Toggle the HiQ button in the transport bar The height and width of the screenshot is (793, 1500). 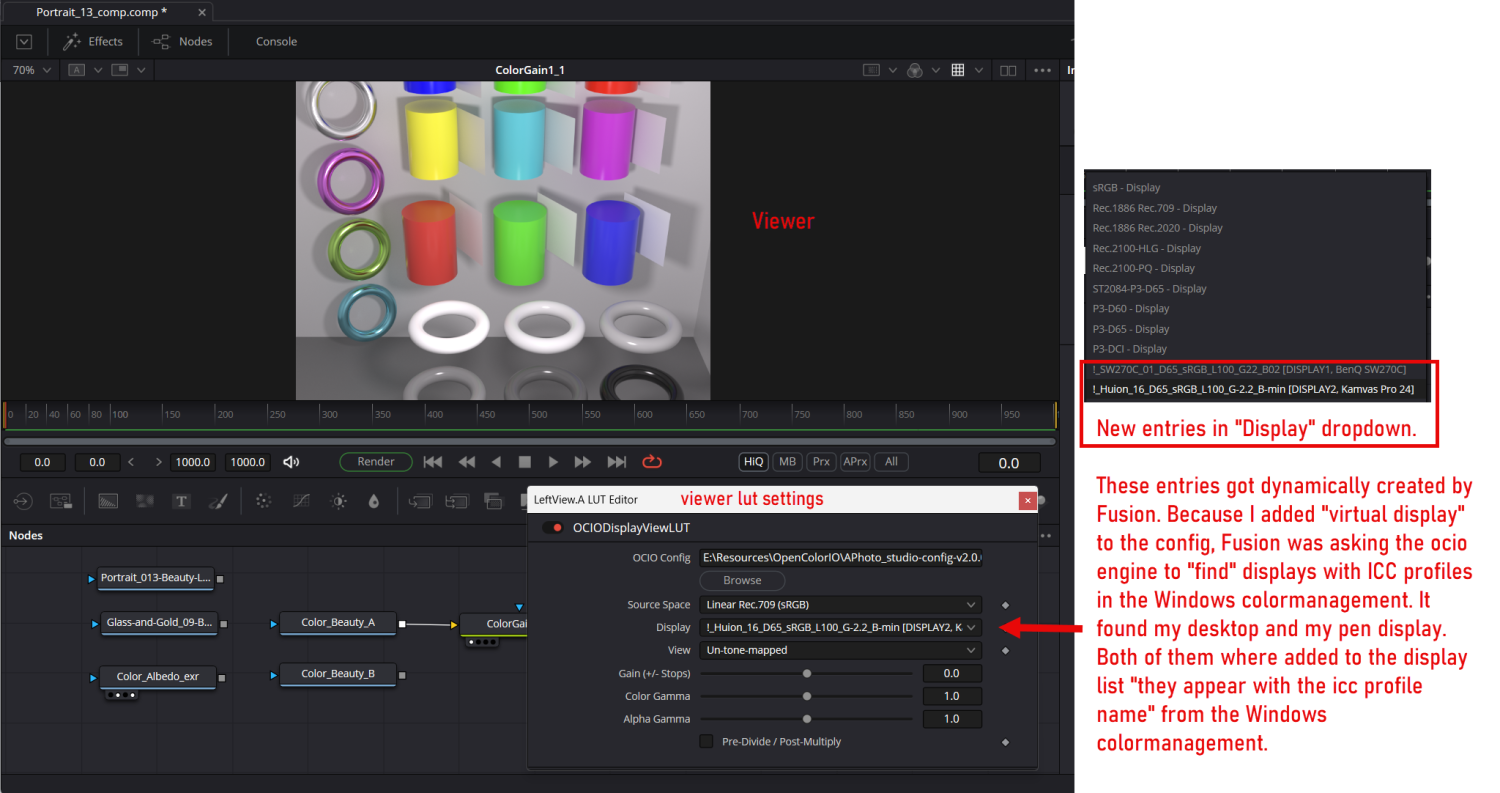click(x=753, y=461)
